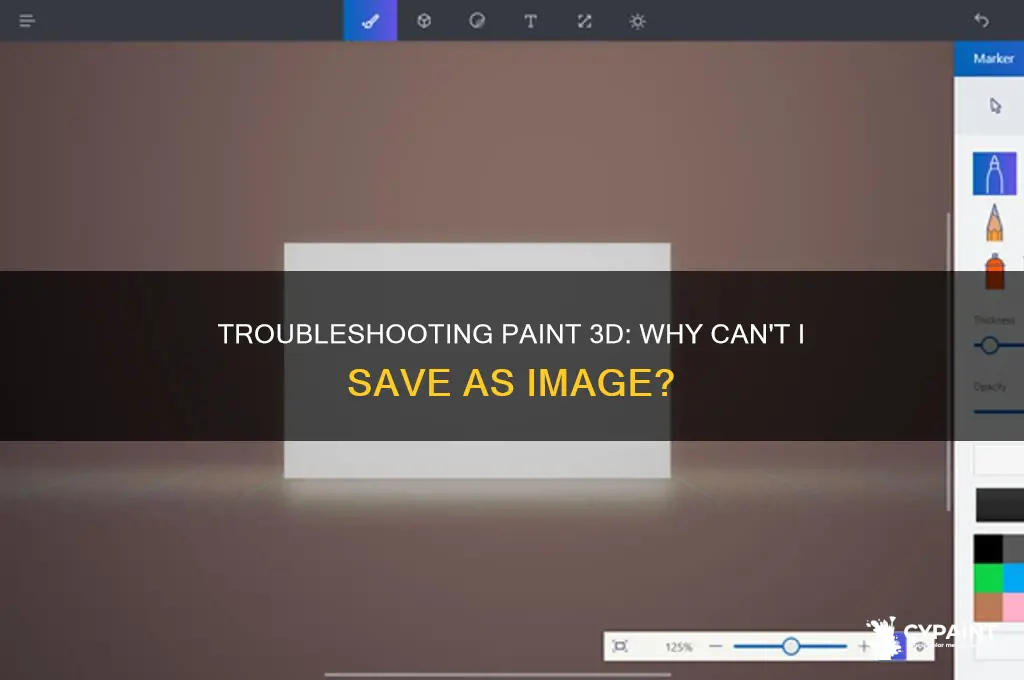This screenshot has width=1024, height=680.
Task: Open the Canvas resize tool
Action: coord(584,21)
